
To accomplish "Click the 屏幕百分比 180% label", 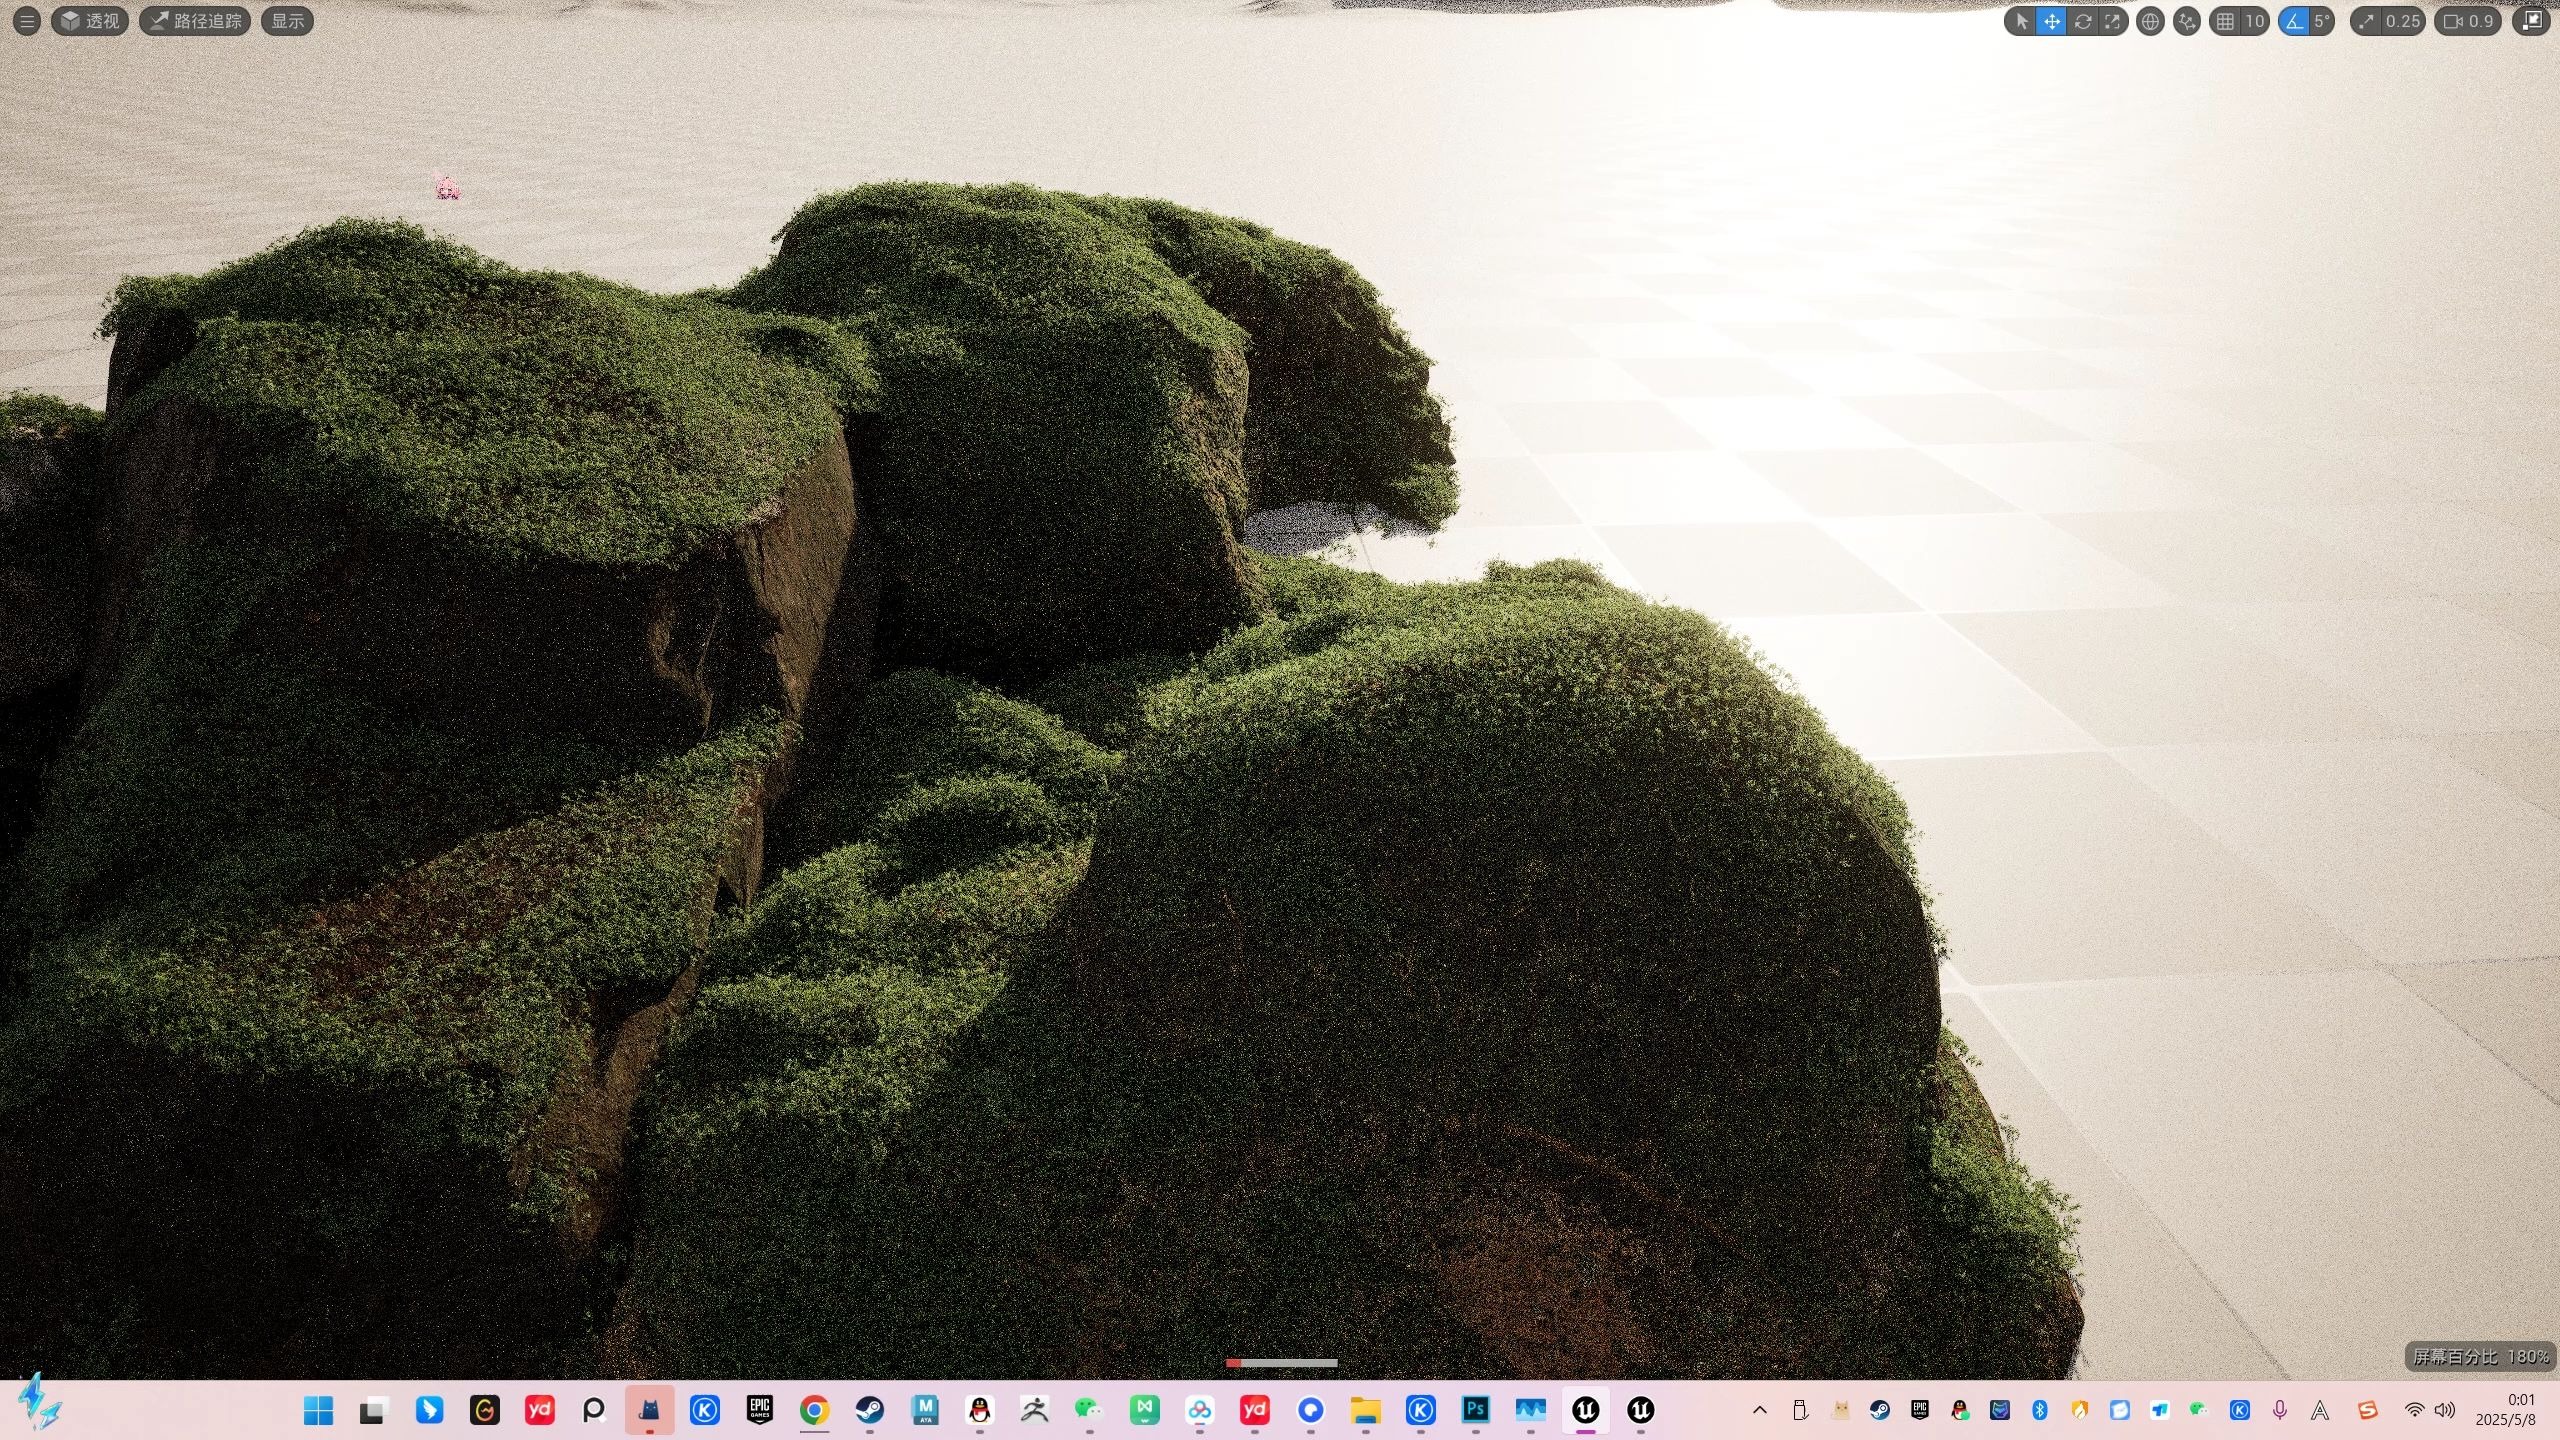I will 2480,1357.
